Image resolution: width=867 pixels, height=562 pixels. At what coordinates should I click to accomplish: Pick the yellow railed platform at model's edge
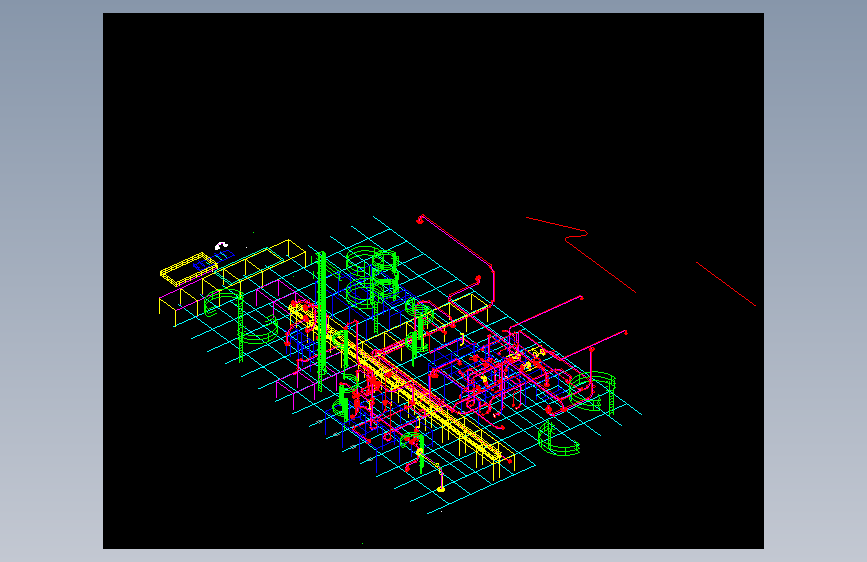(189, 268)
